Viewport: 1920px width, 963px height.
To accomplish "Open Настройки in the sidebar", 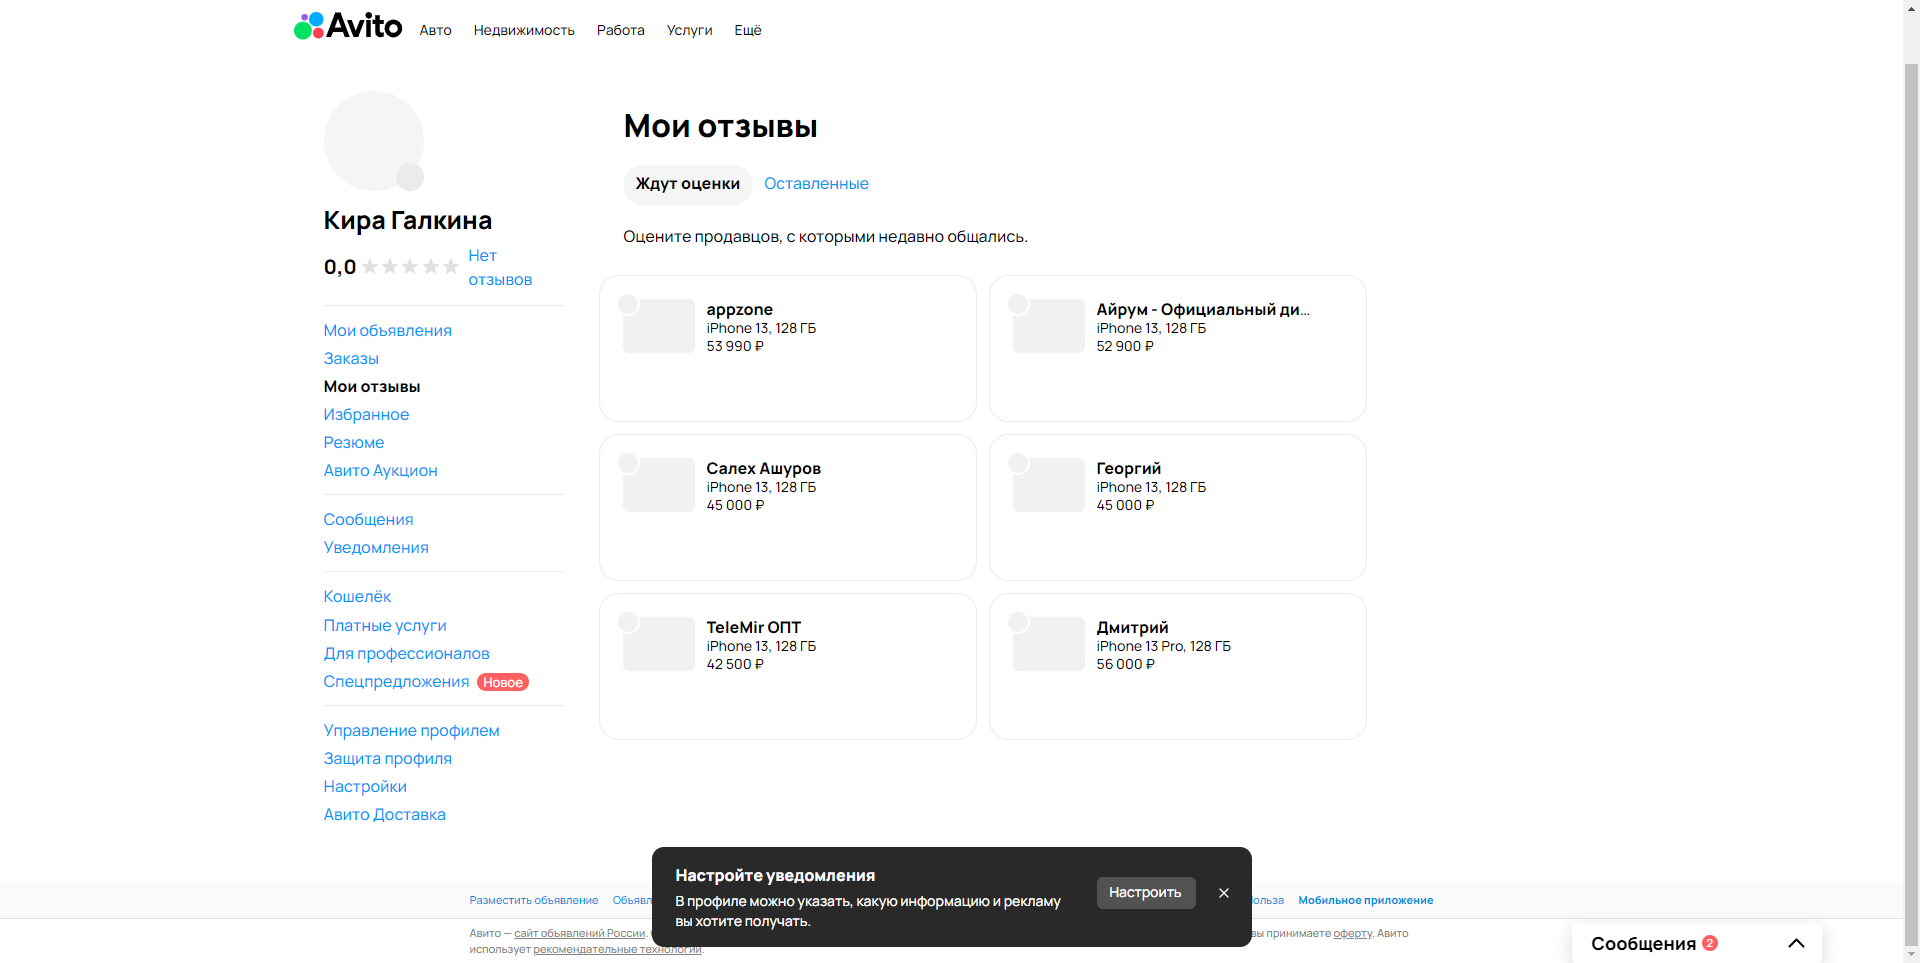I will pos(365,786).
